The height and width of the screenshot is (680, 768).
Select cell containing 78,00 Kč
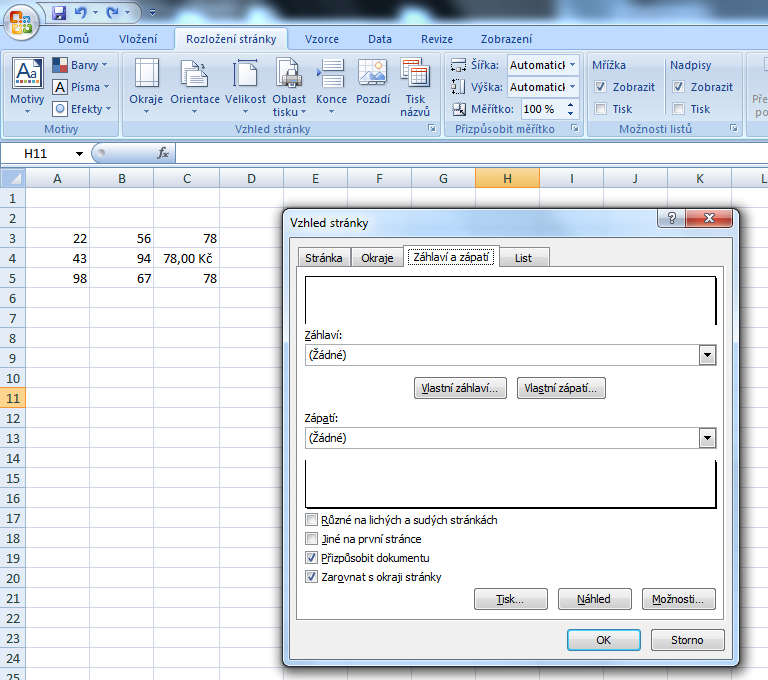pyautogui.click(x=187, y=258)
